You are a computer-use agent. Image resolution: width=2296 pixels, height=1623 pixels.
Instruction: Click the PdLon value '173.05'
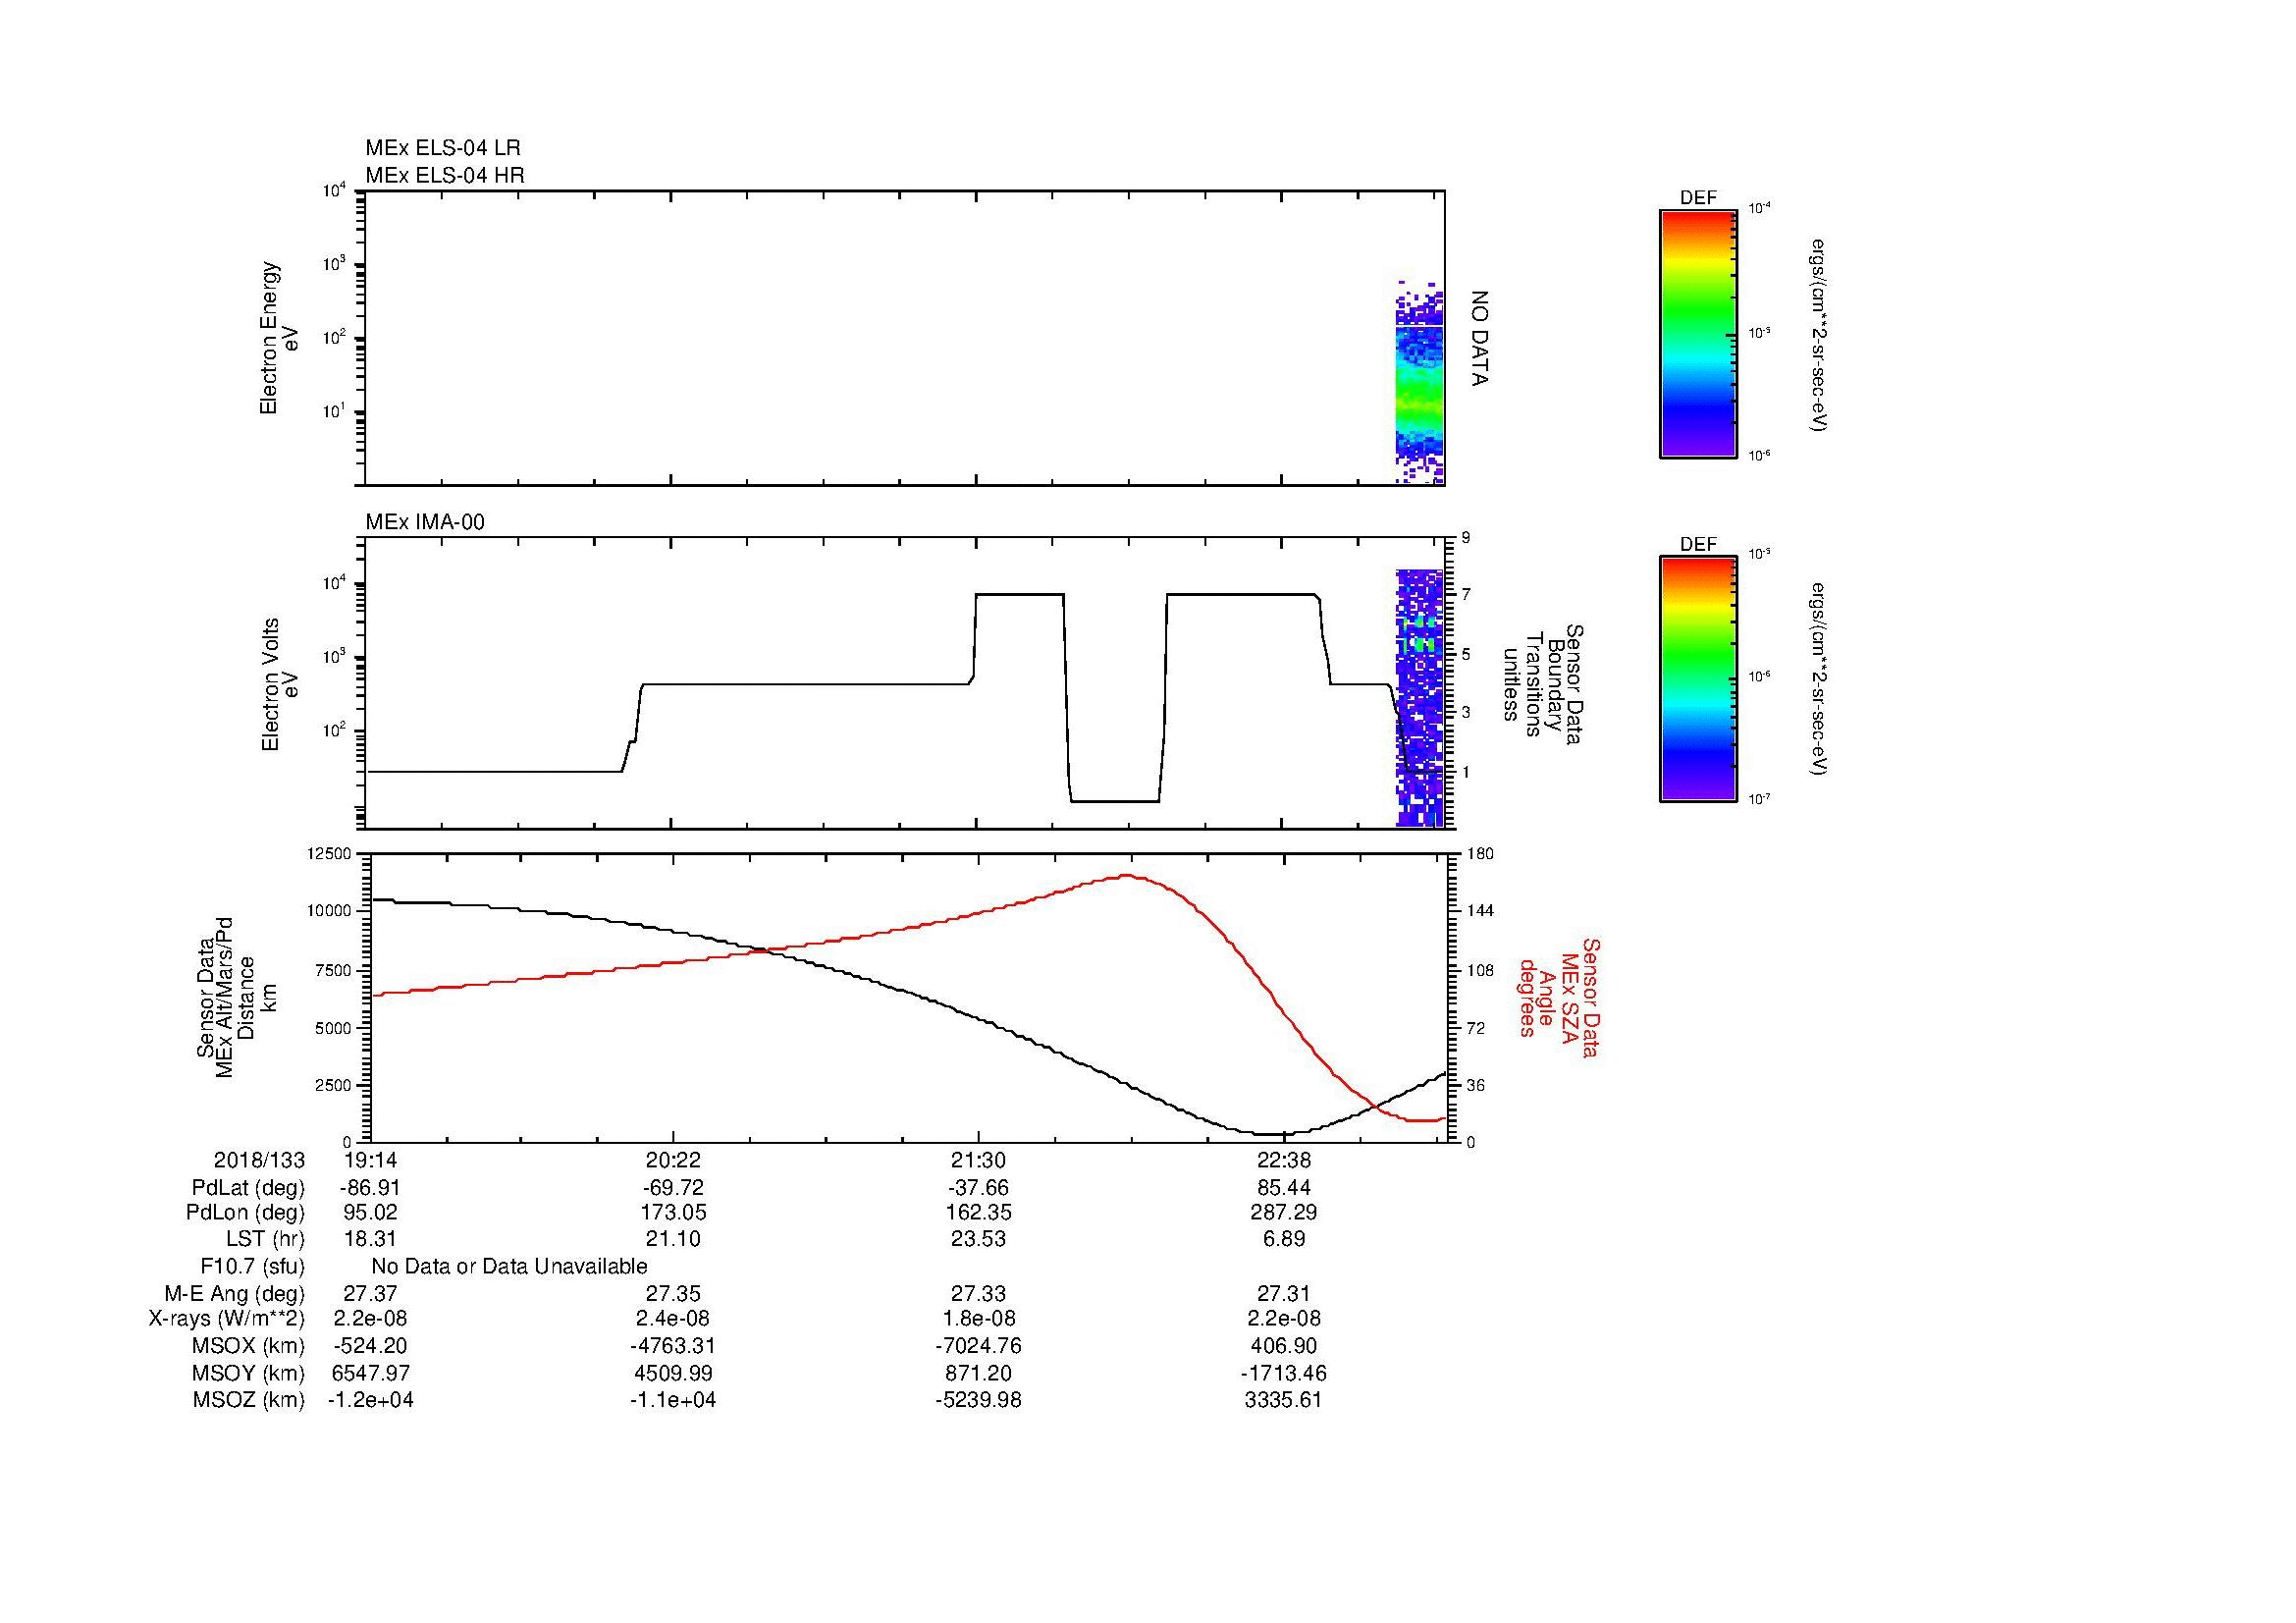pyautogui.click(x=674, y=1213)
